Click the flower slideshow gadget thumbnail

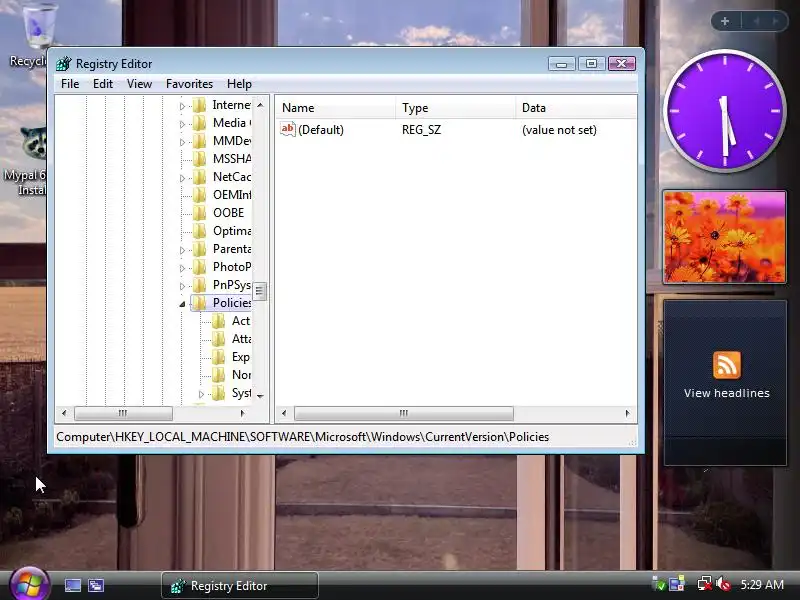[x=724, y=237]
